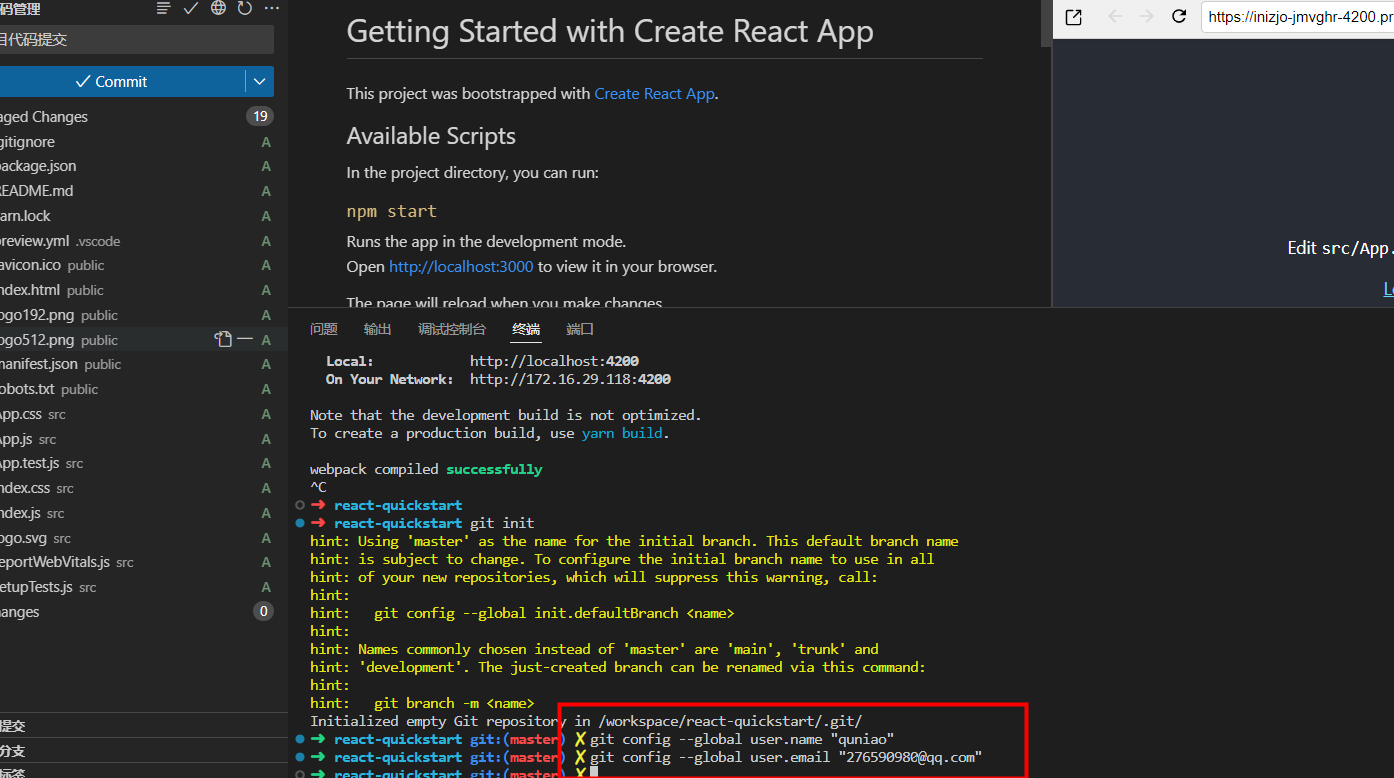Click the 19 staged changes count badge
The height and width of the screenshot is (778, 1394).
[x=260, y=117]
